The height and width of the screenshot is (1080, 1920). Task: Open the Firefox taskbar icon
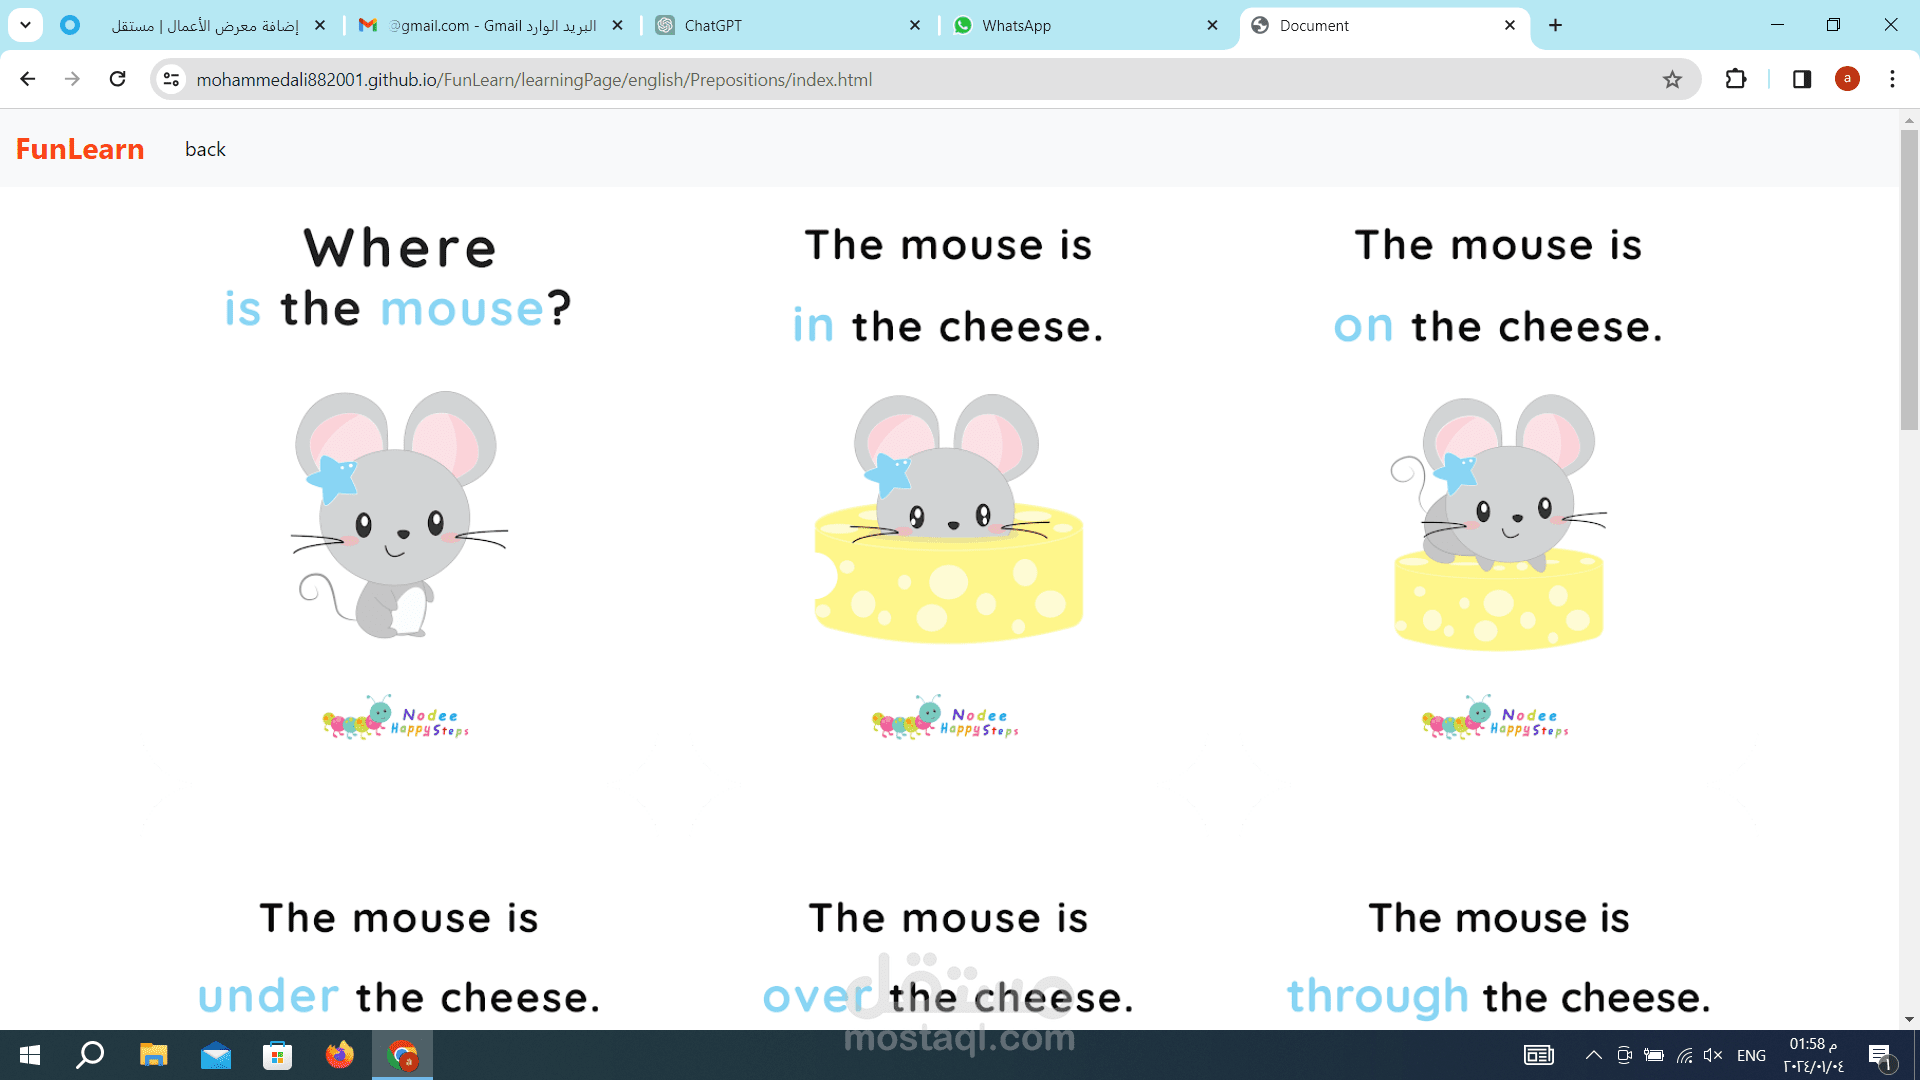click(340, 1055)
